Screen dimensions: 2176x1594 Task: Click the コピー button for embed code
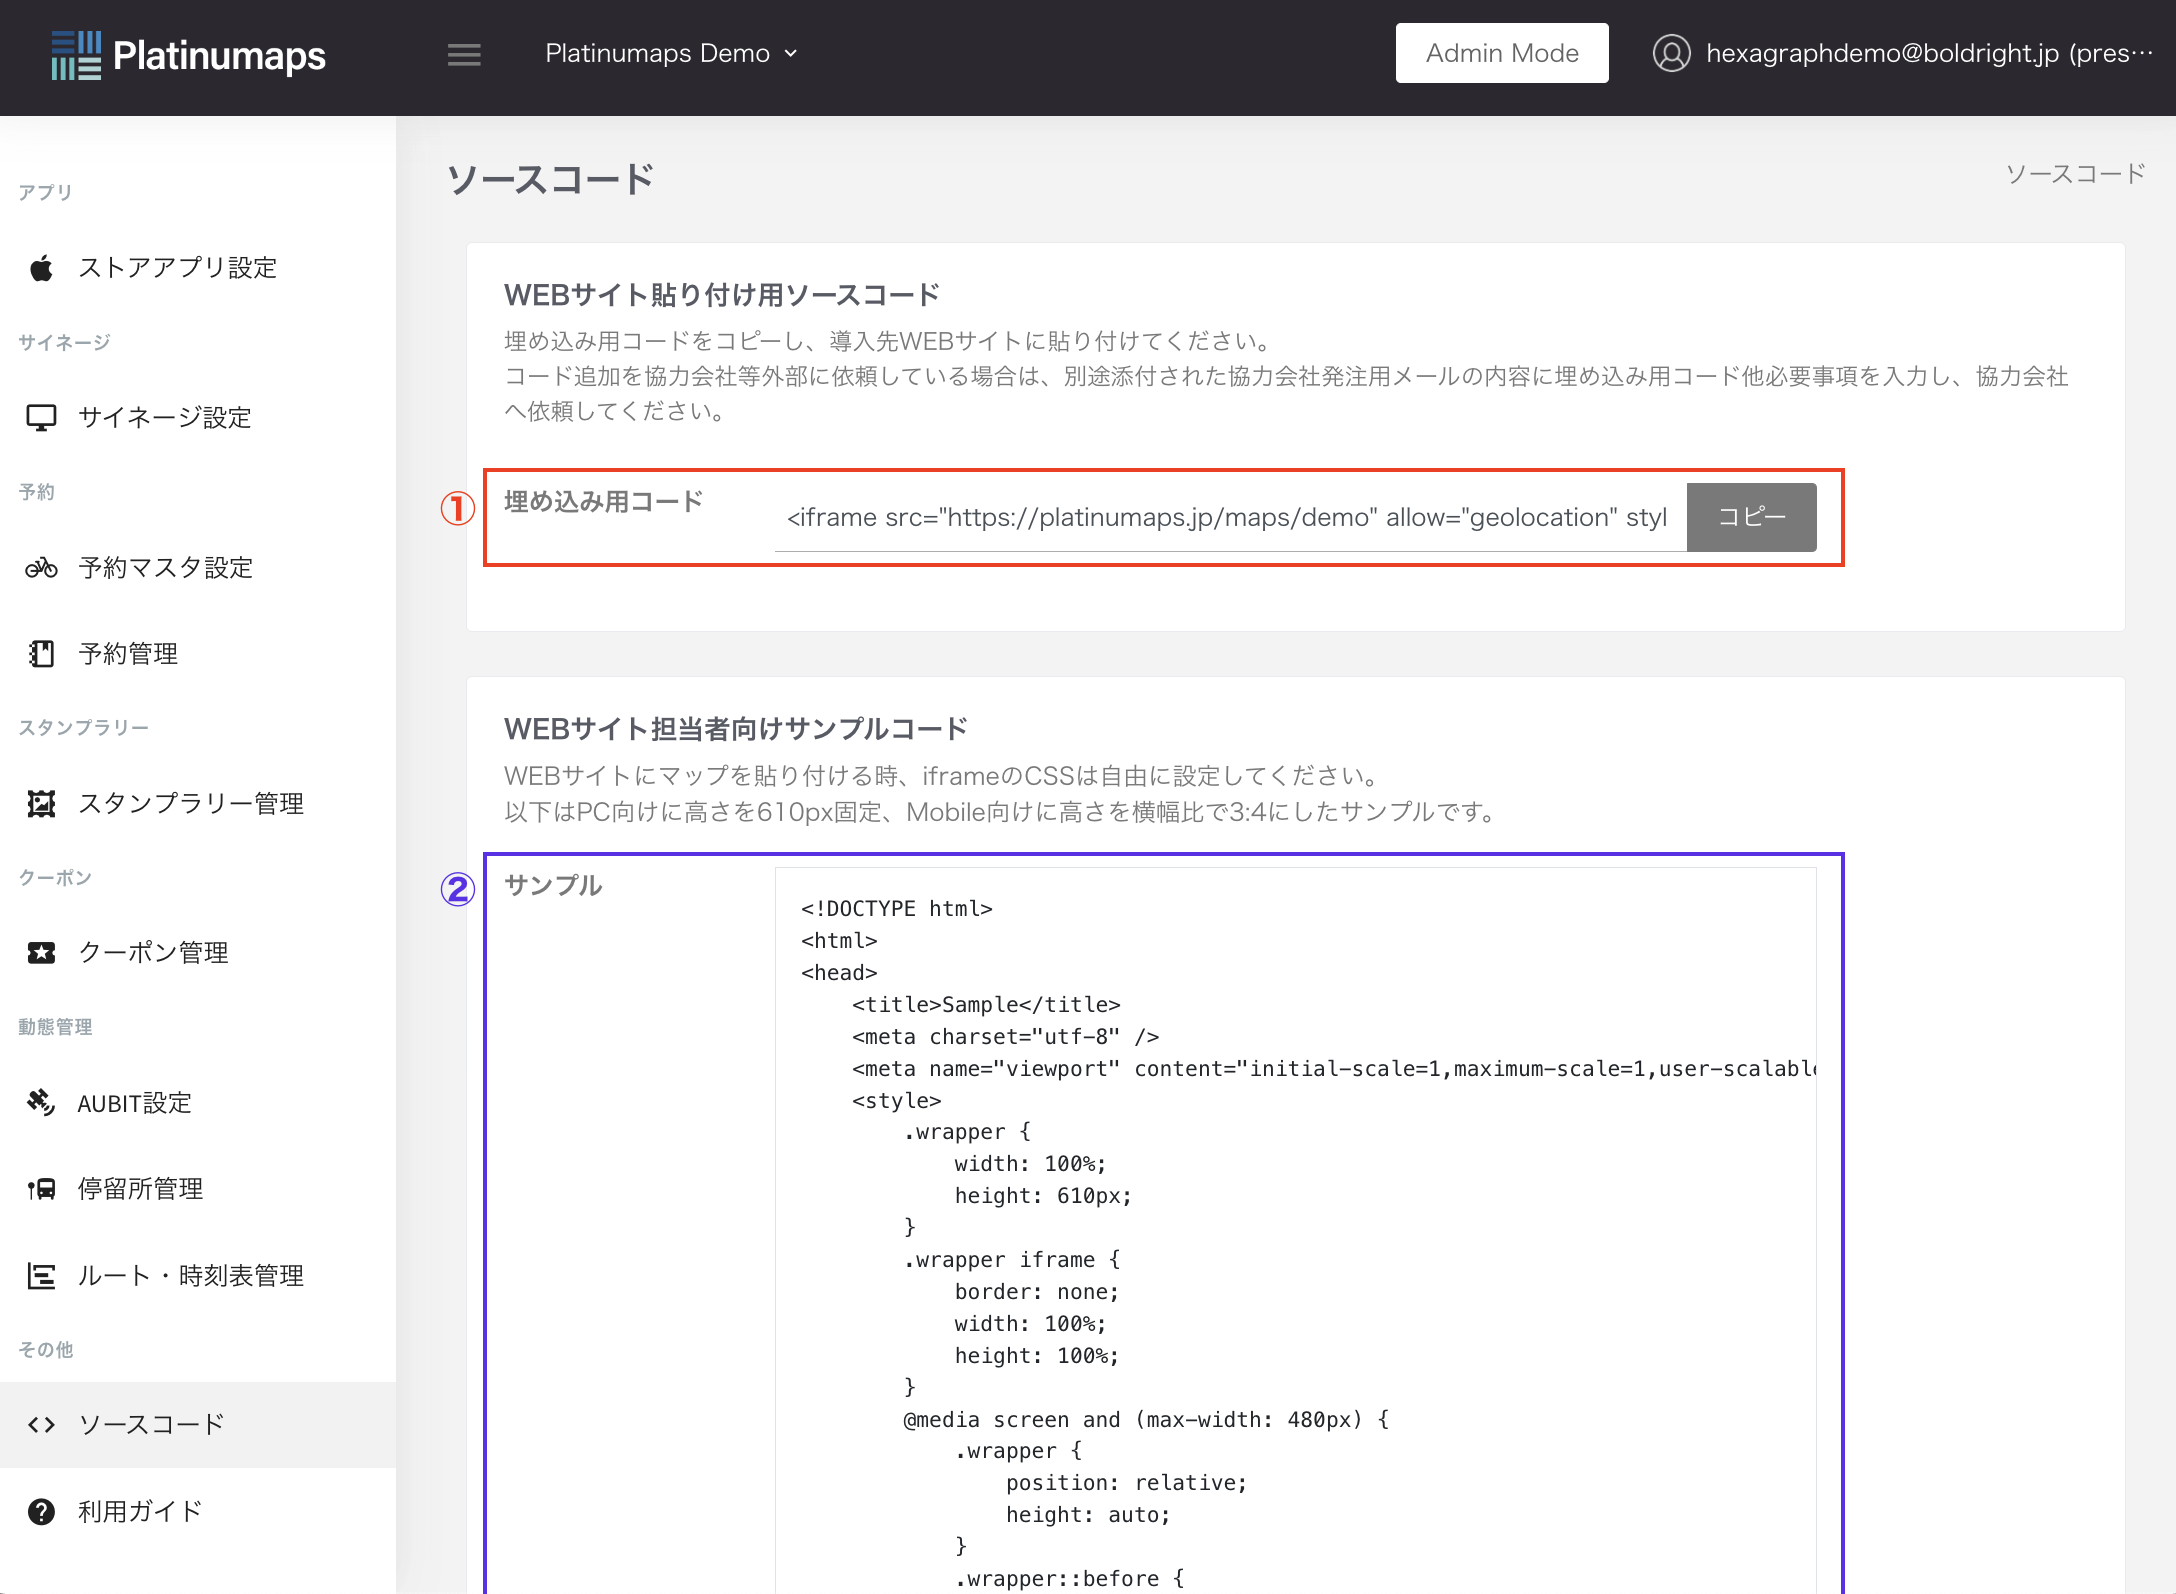coord(1751,517)
